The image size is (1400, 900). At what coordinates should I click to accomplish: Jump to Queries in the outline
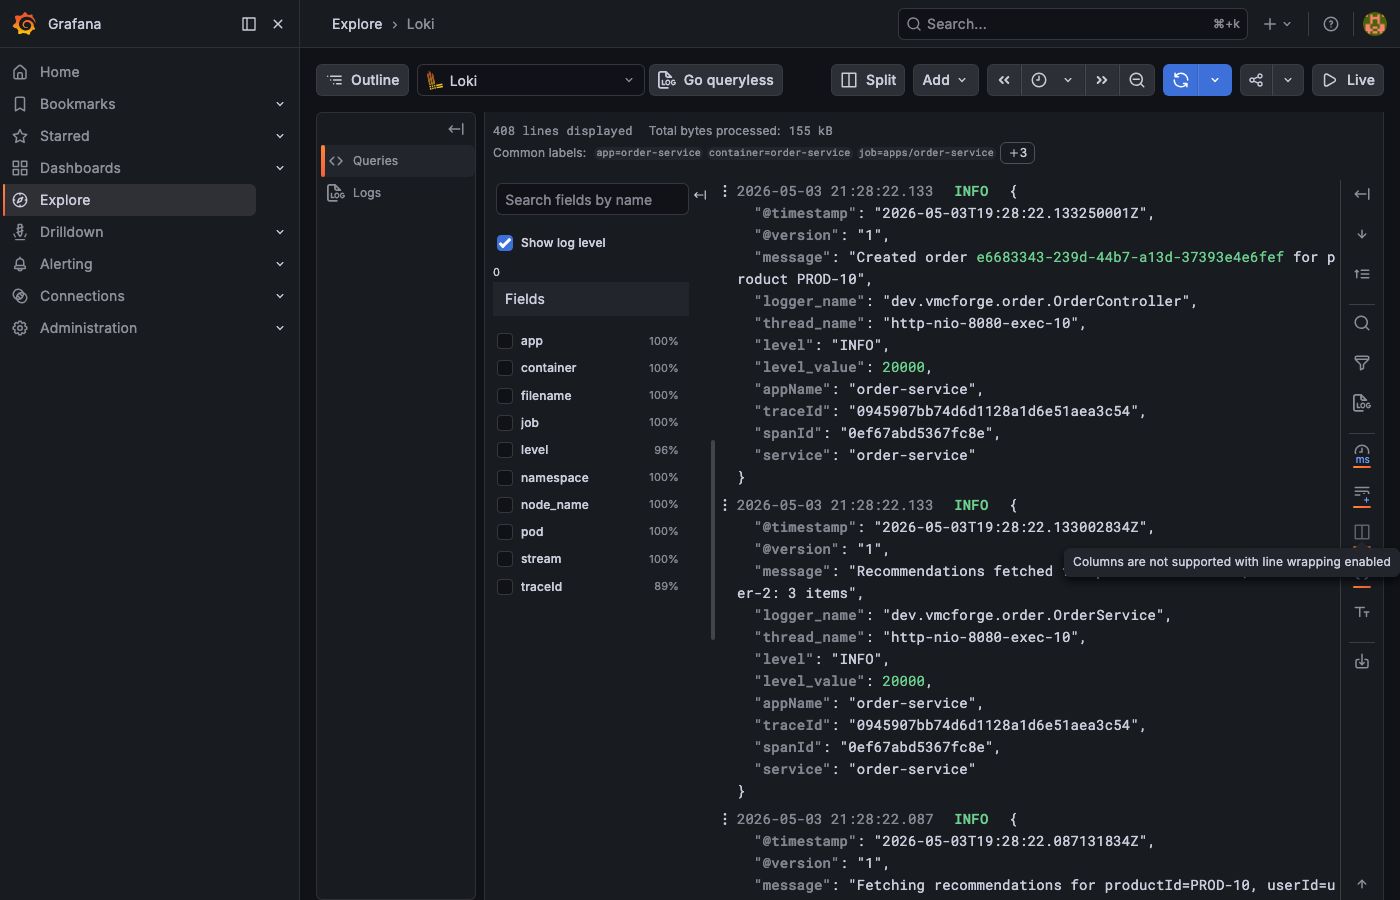coord(398,161)
